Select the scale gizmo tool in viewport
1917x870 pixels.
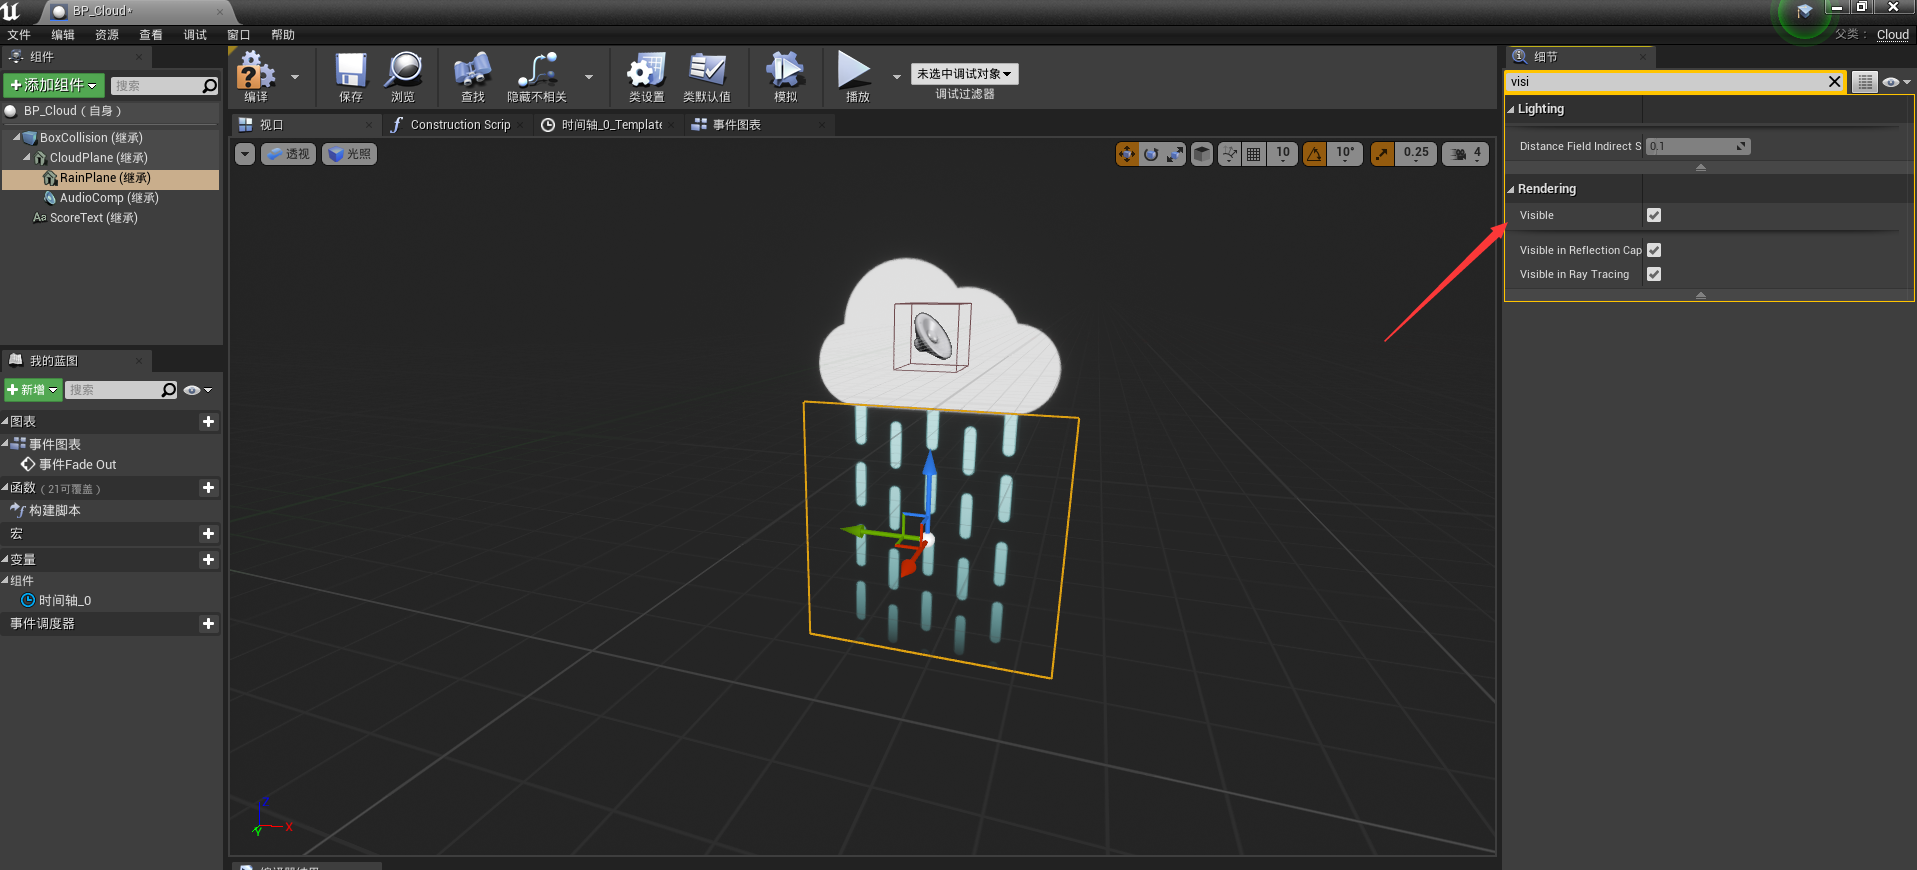[x=1175, y=154]
